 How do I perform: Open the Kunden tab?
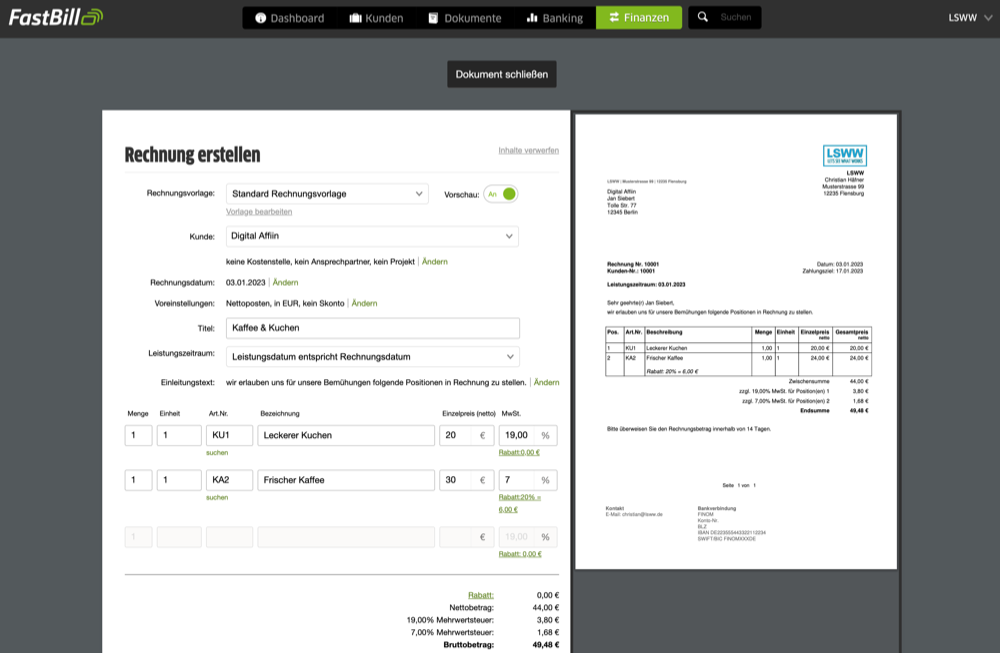376,18
